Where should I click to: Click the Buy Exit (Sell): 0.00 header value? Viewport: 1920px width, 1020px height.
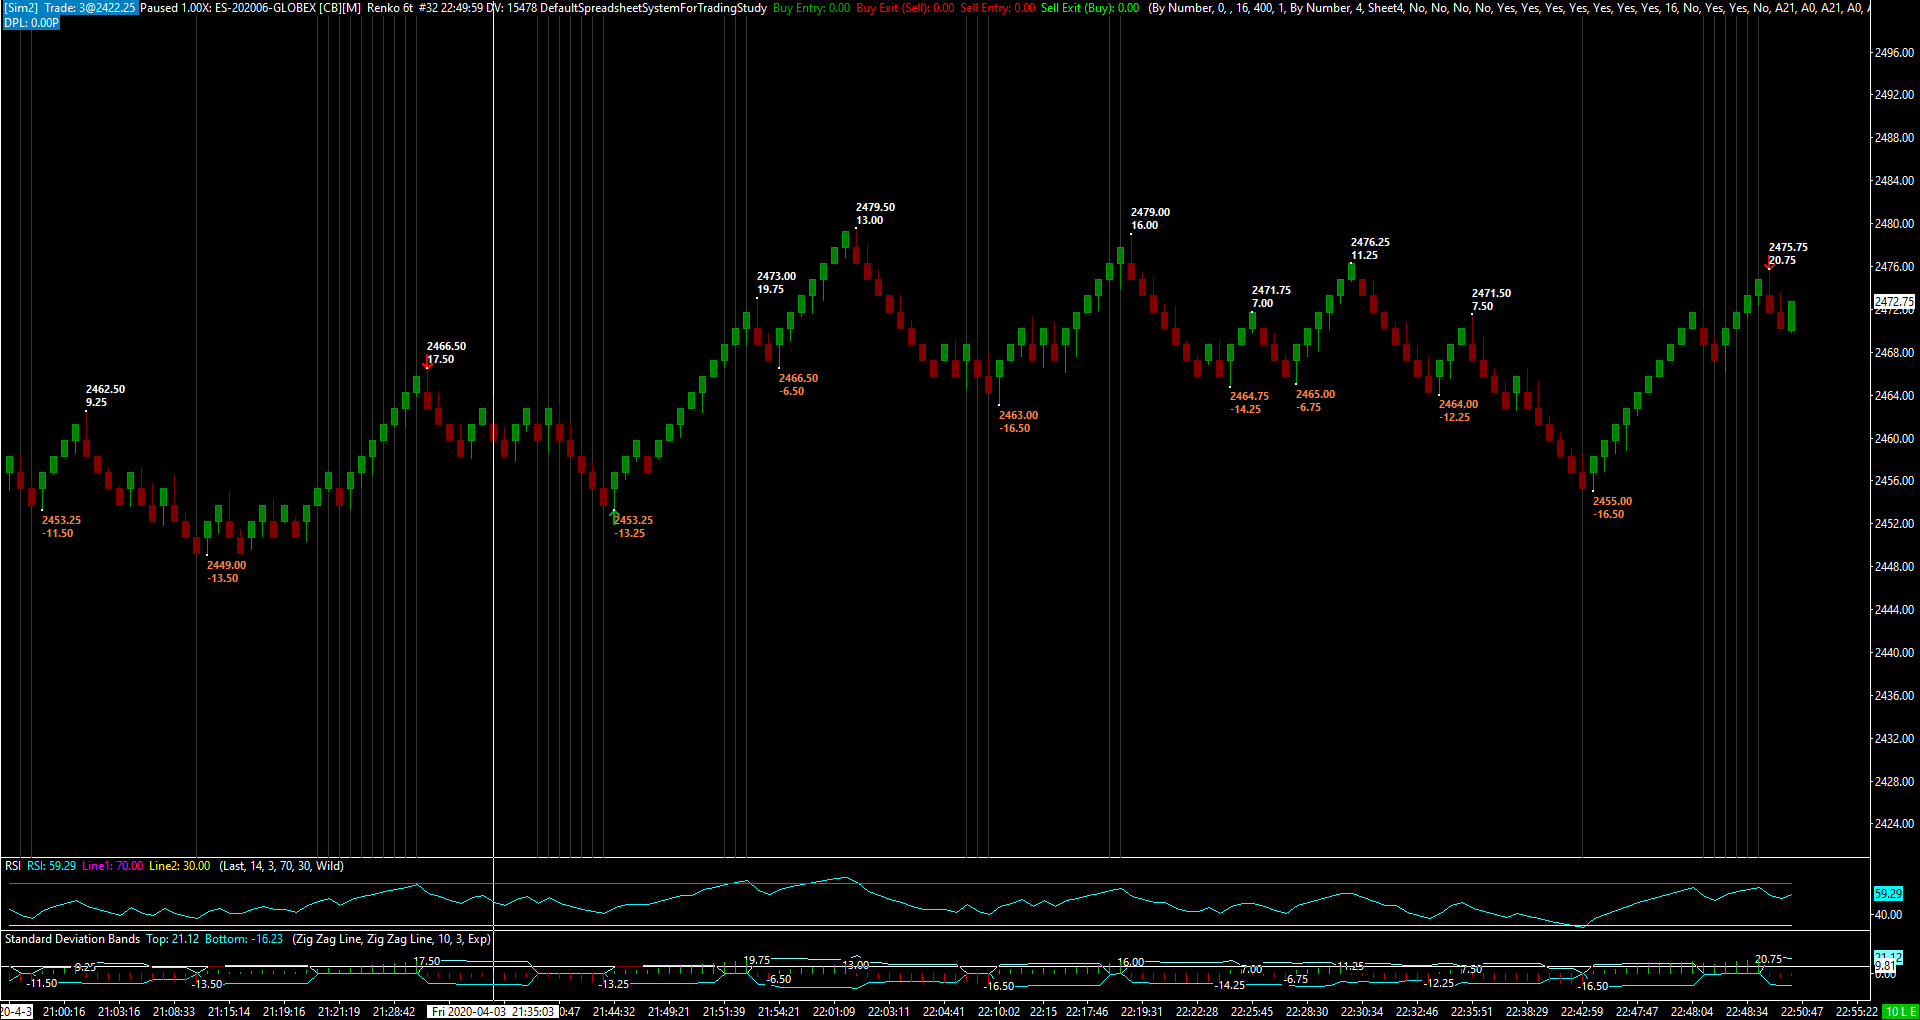[x=905, y=8]
